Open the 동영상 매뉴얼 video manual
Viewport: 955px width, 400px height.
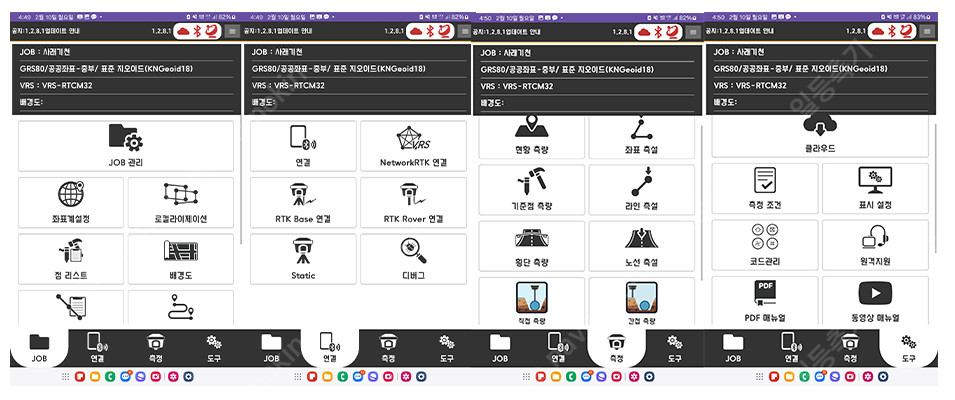[875, 304]
